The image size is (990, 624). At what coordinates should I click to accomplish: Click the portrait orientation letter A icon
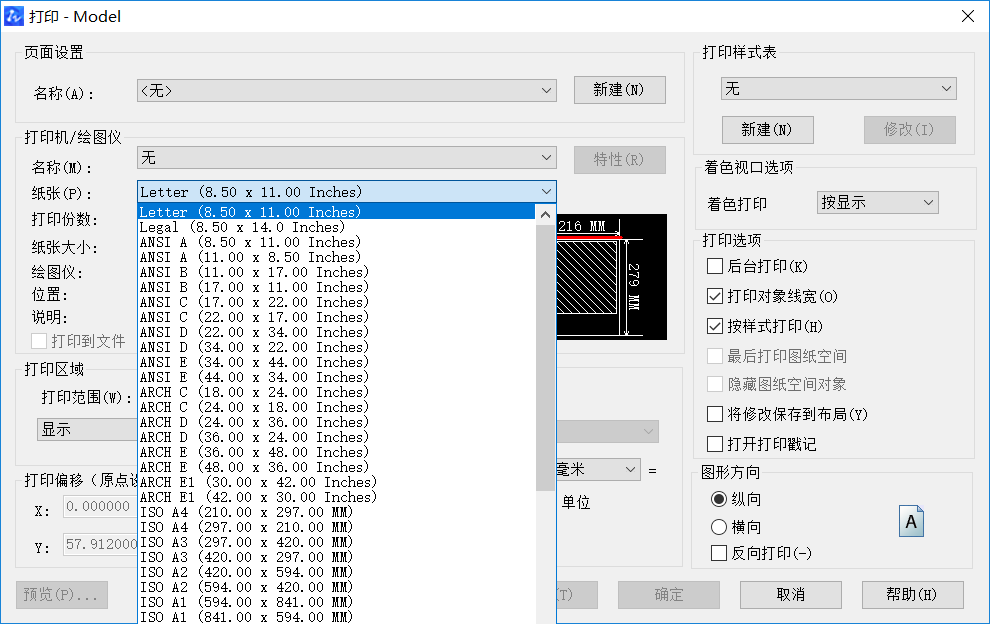click(911, 521)
